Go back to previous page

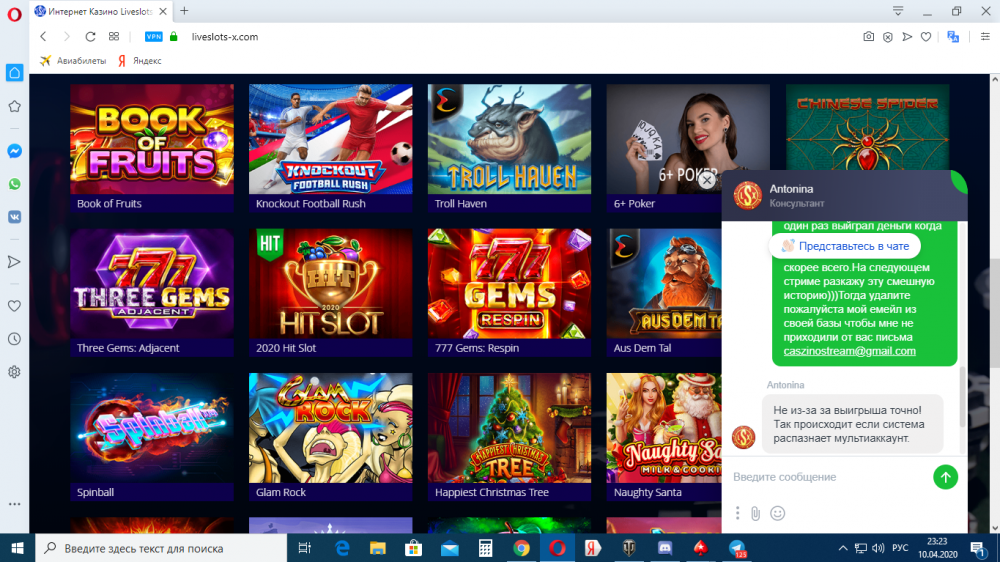pos(43,36)
